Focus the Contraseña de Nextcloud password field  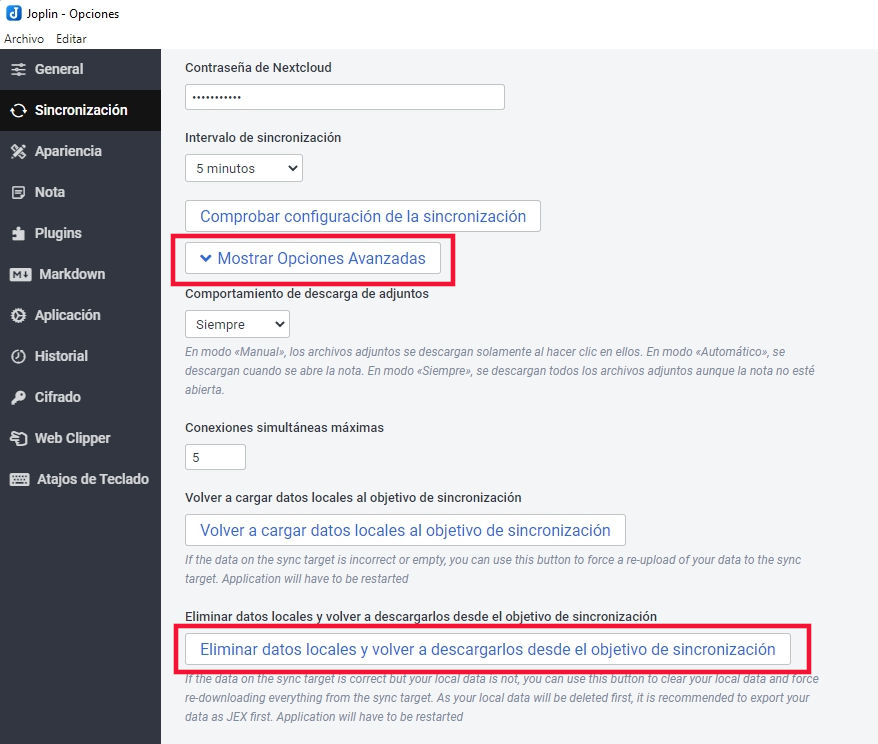pos(345,97)
